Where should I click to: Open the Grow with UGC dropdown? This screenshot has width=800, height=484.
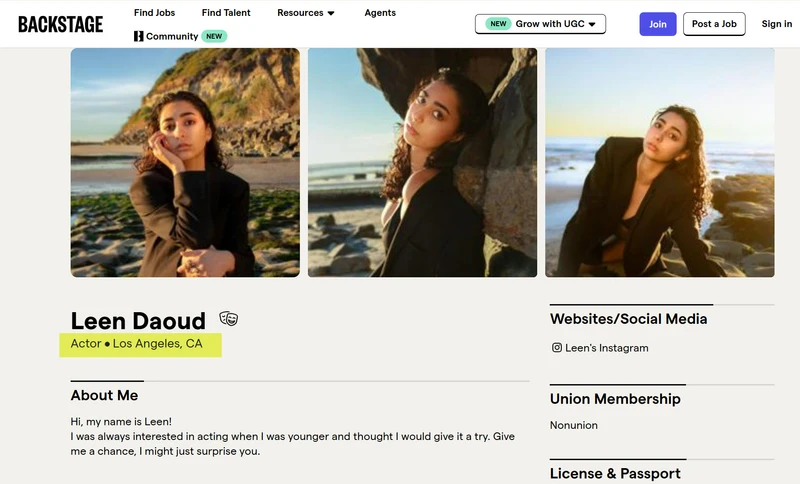540,24
